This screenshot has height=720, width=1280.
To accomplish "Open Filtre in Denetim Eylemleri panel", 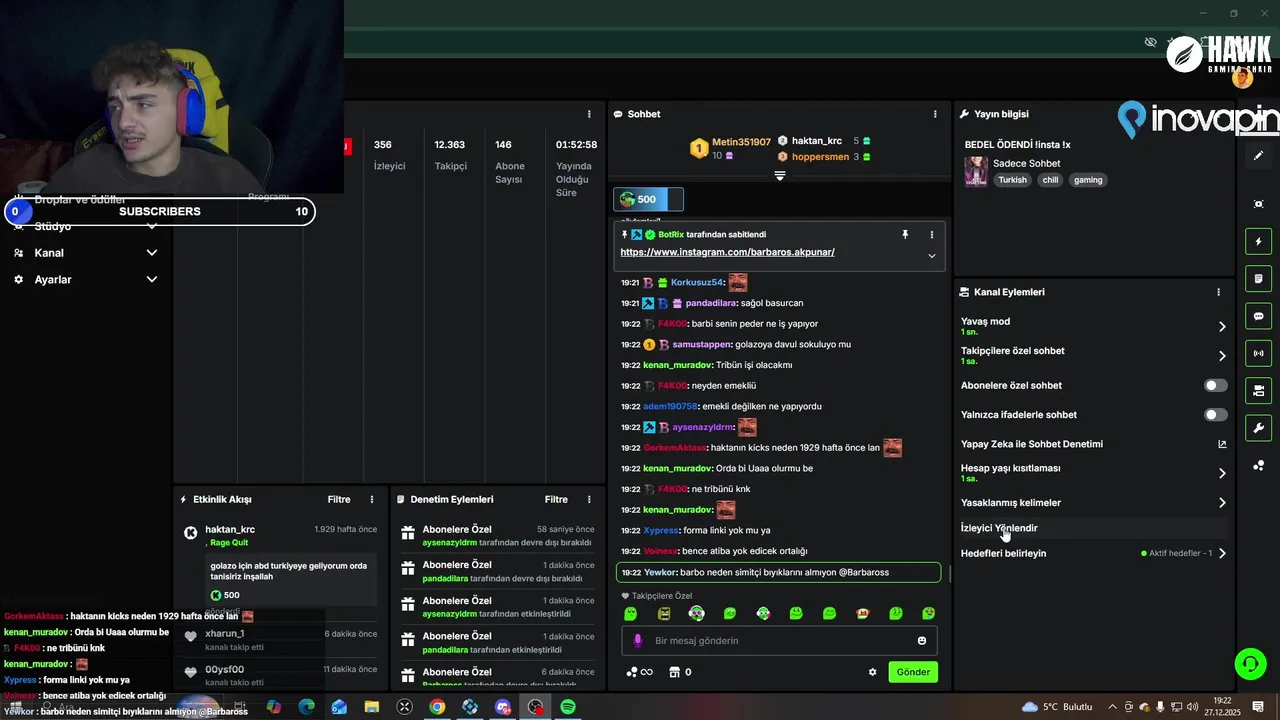I will point(556,499).
